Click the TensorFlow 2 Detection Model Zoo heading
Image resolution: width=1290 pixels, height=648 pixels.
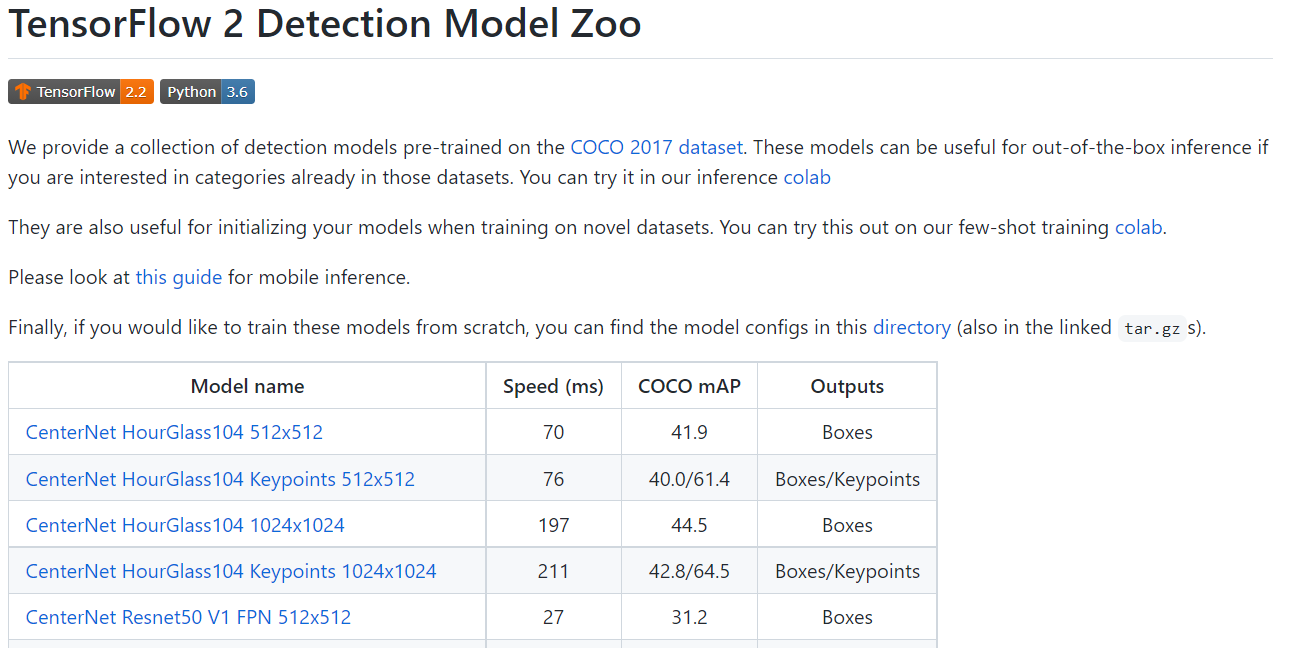coord(325,24)
